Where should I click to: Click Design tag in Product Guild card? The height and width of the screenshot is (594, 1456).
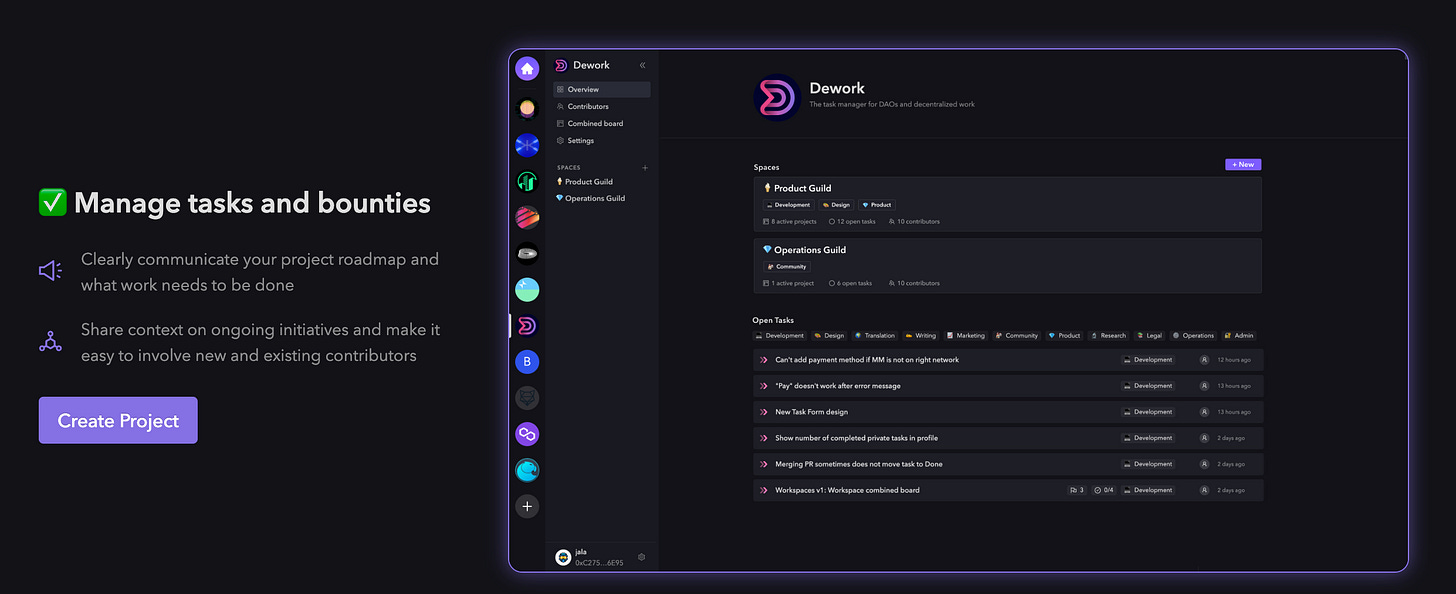836,205
